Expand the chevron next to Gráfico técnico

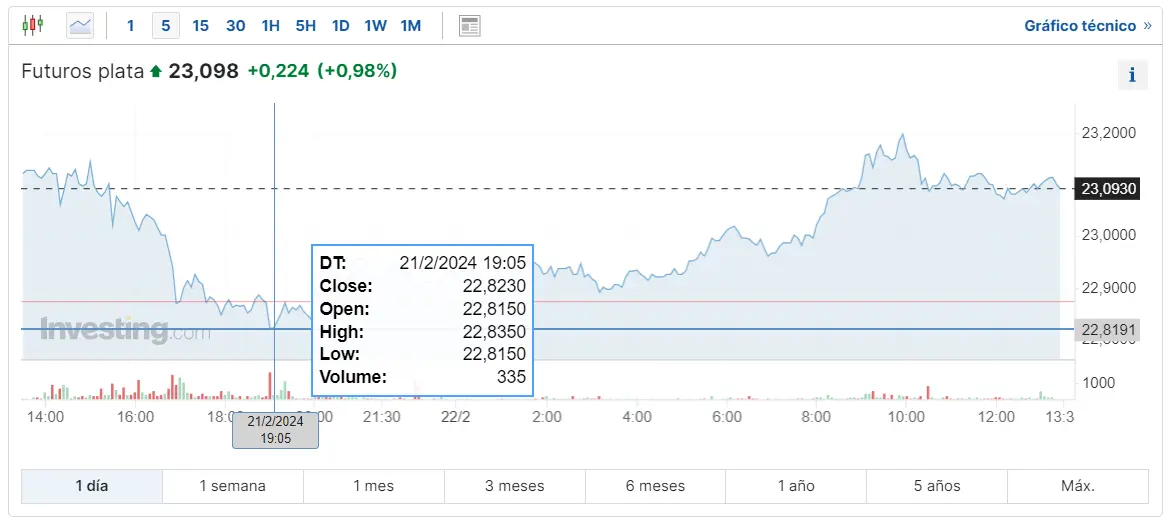(x=1147, y=26)
